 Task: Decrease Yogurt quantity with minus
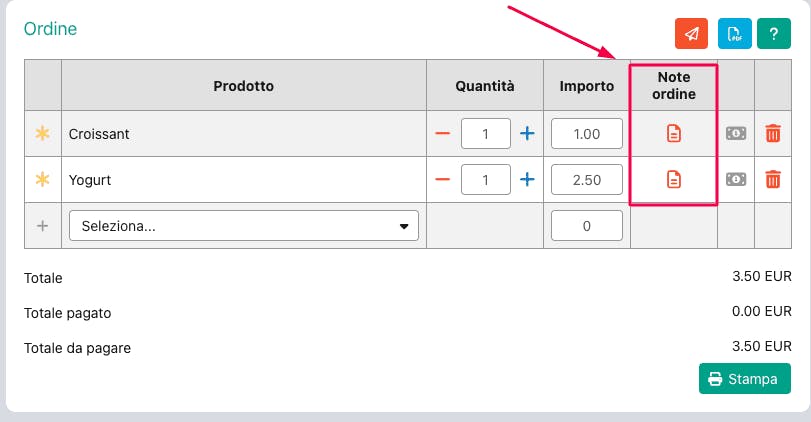(443, 180)
